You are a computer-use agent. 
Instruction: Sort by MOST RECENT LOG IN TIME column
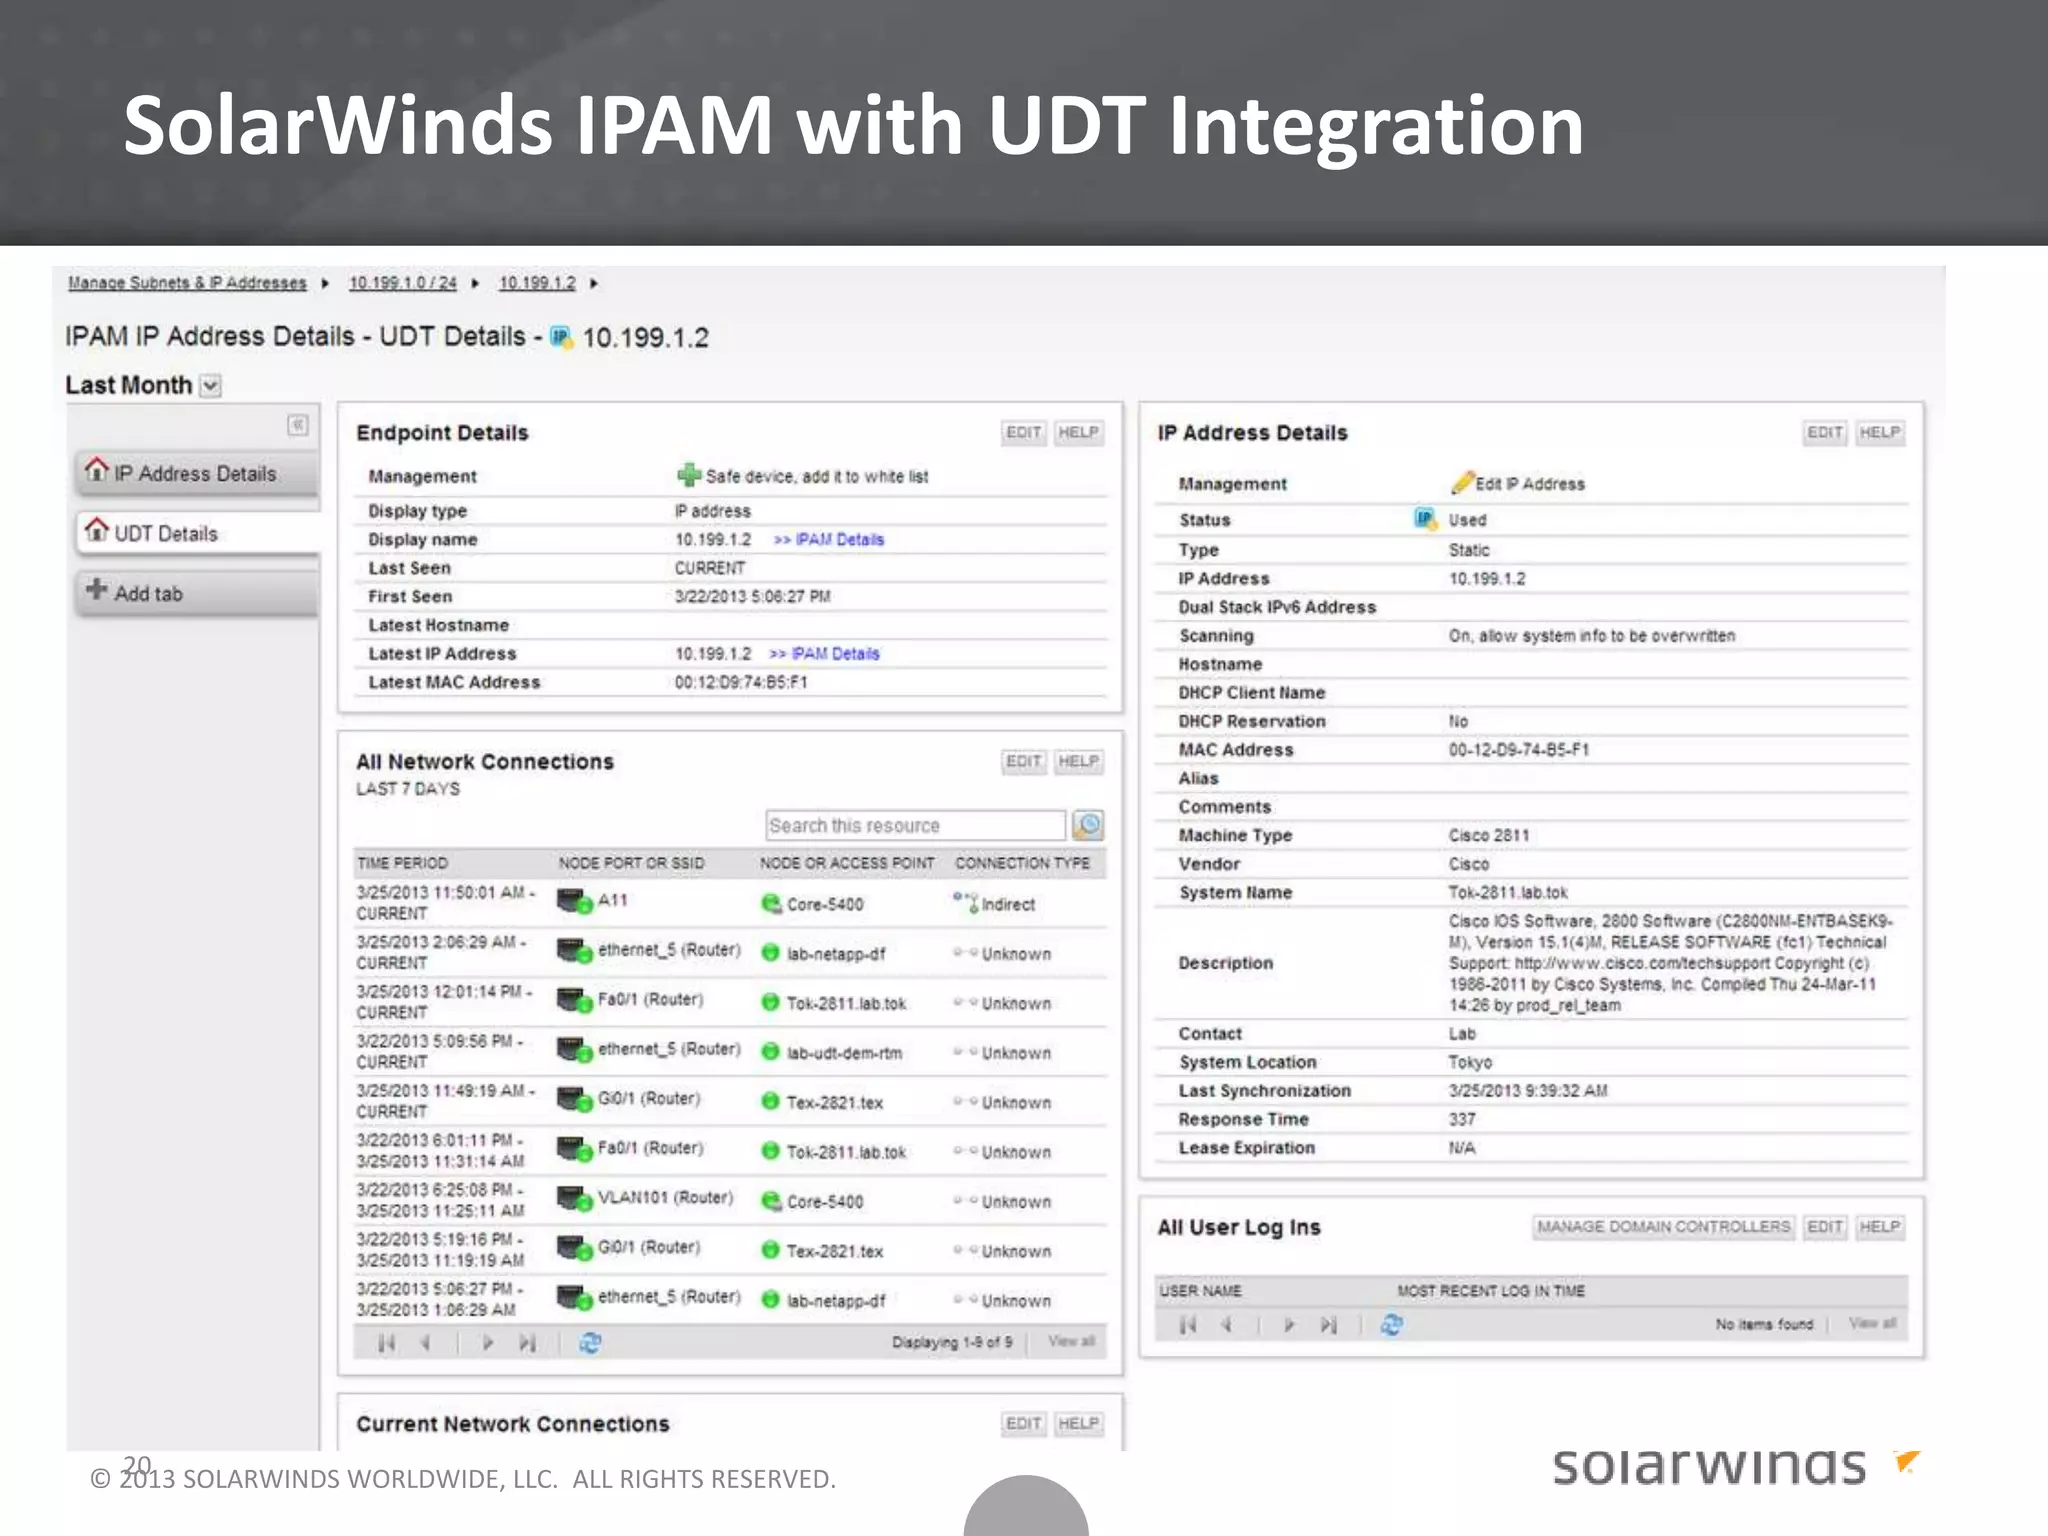click(1490, 1292)
